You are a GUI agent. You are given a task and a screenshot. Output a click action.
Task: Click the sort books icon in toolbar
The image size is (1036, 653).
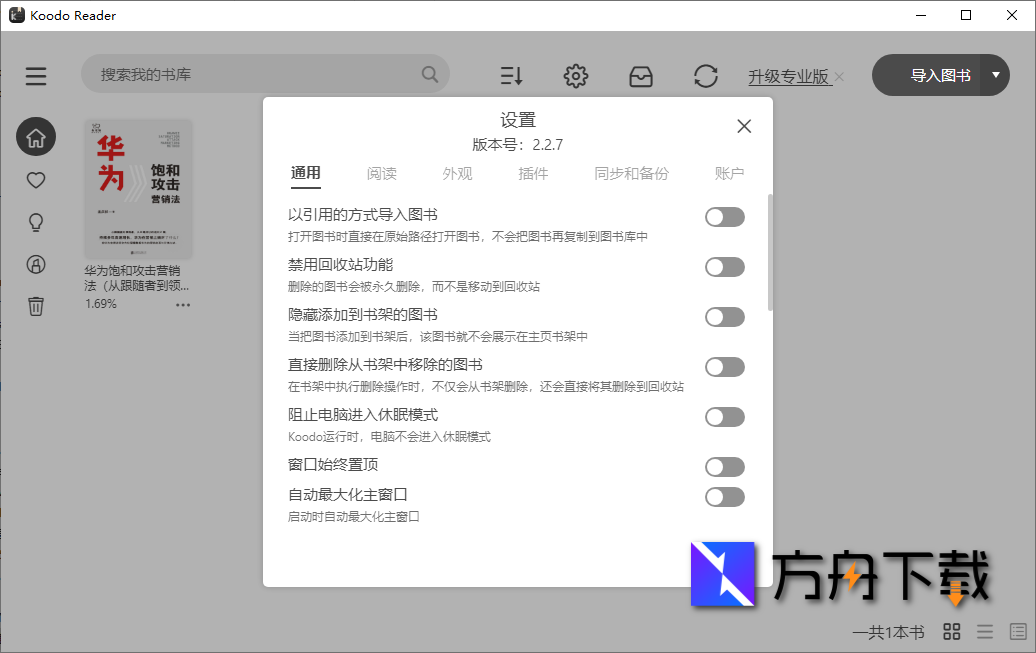[x=511, y=75]
